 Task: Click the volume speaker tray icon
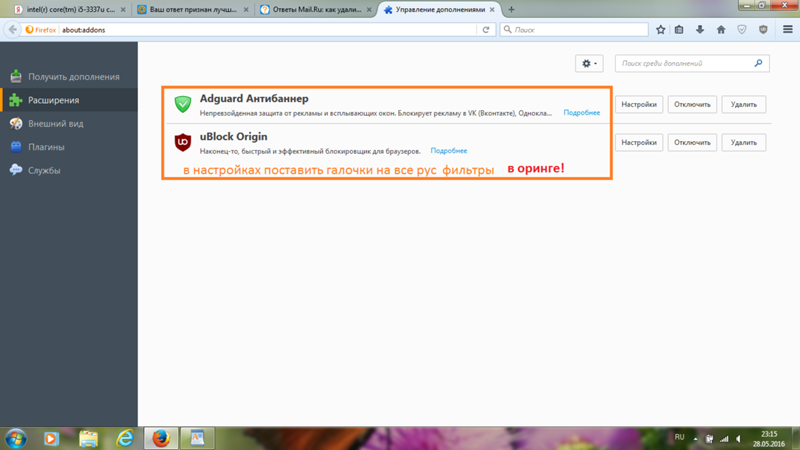pyautogui.click(x=738, y=439)
